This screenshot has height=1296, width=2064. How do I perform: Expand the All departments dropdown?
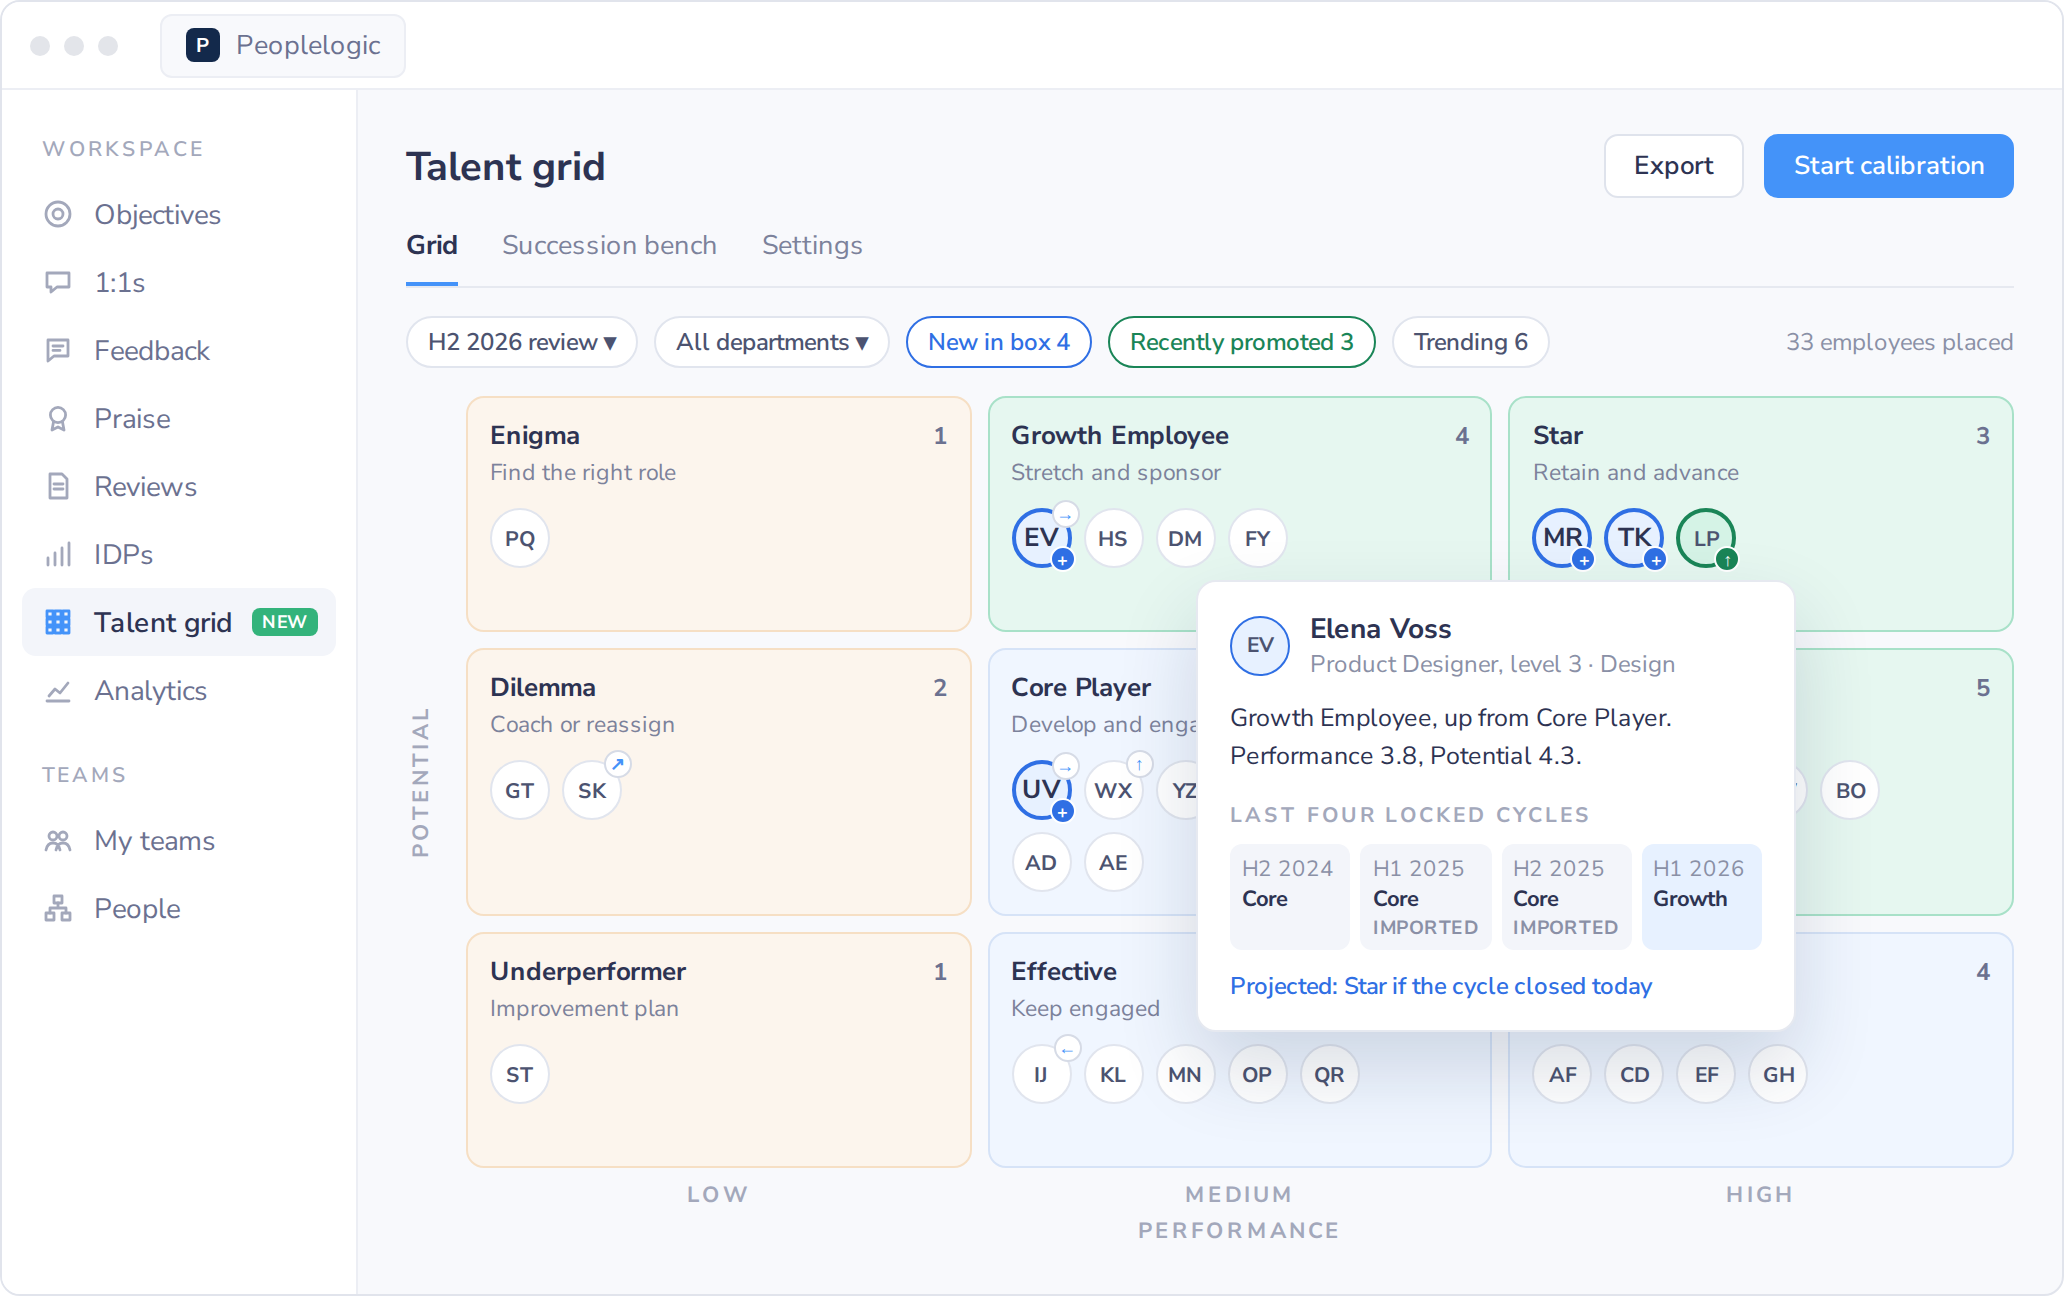point(771,342)
